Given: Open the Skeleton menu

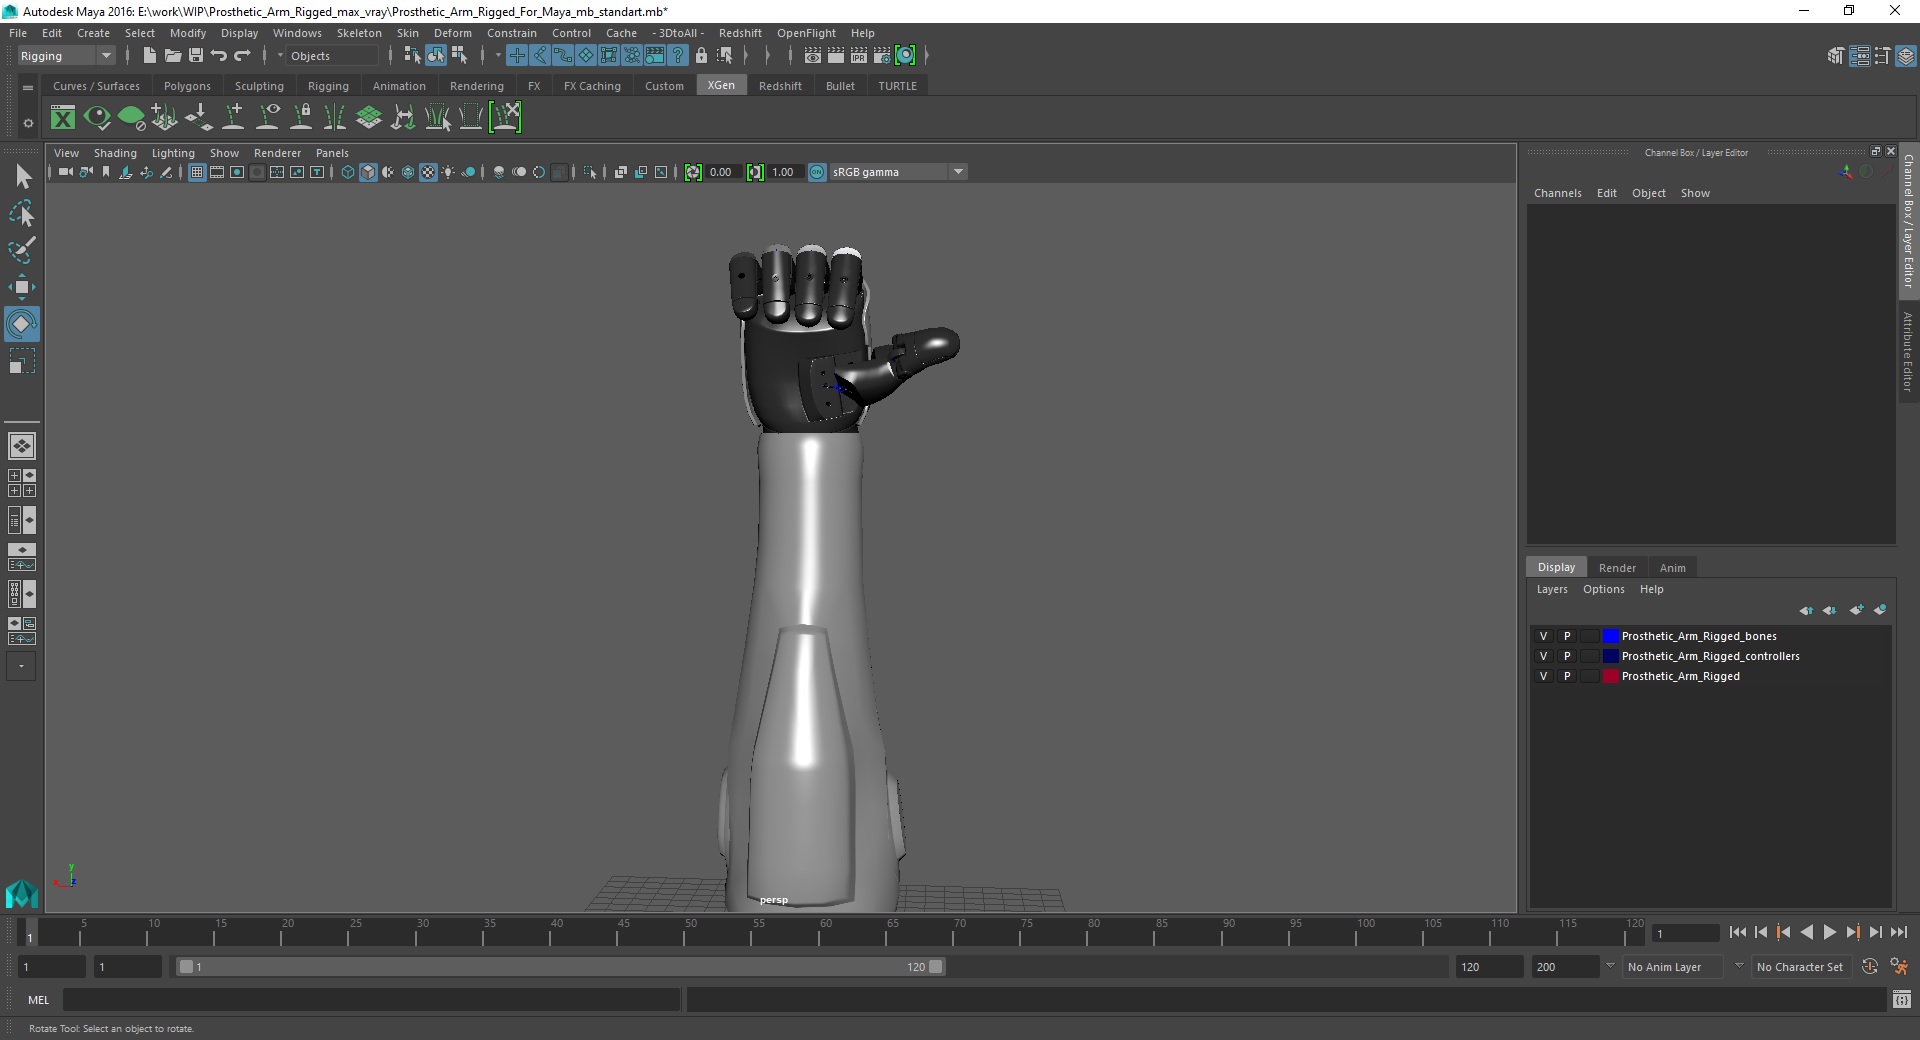Looking at the screenshot, I should (x=359, y=33).
